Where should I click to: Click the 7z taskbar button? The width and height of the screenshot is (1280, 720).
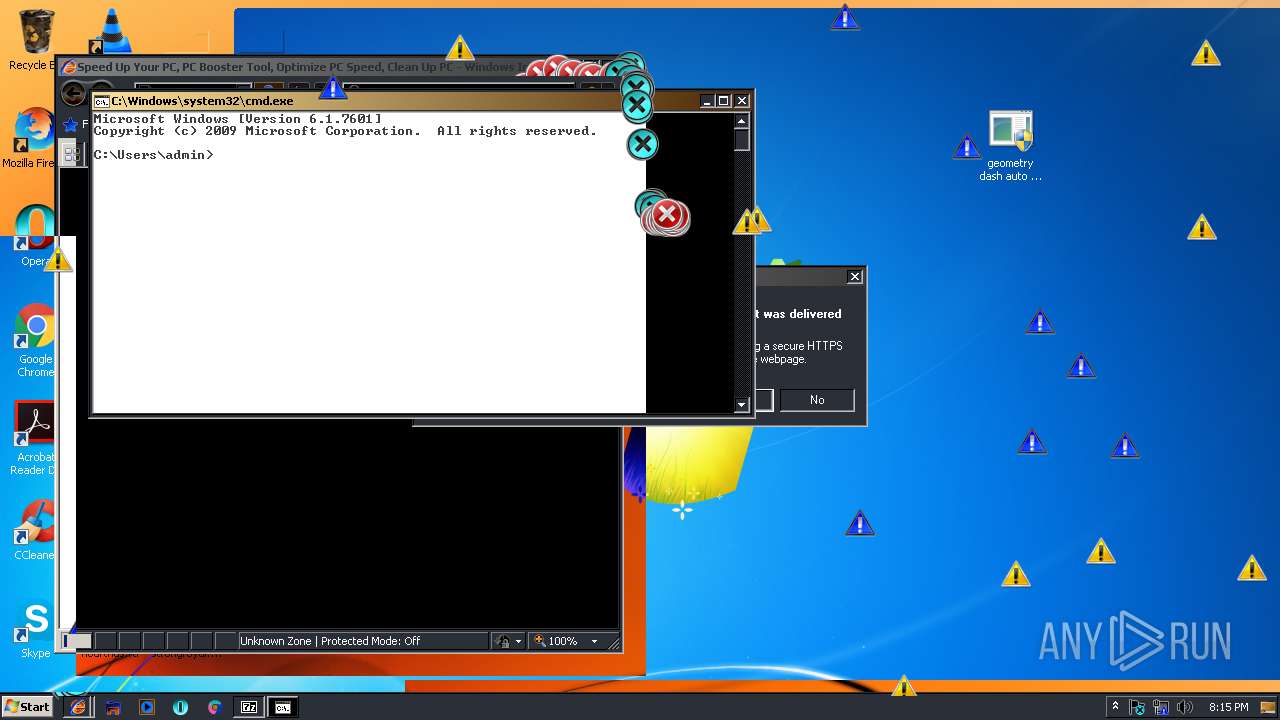[249, 707]
